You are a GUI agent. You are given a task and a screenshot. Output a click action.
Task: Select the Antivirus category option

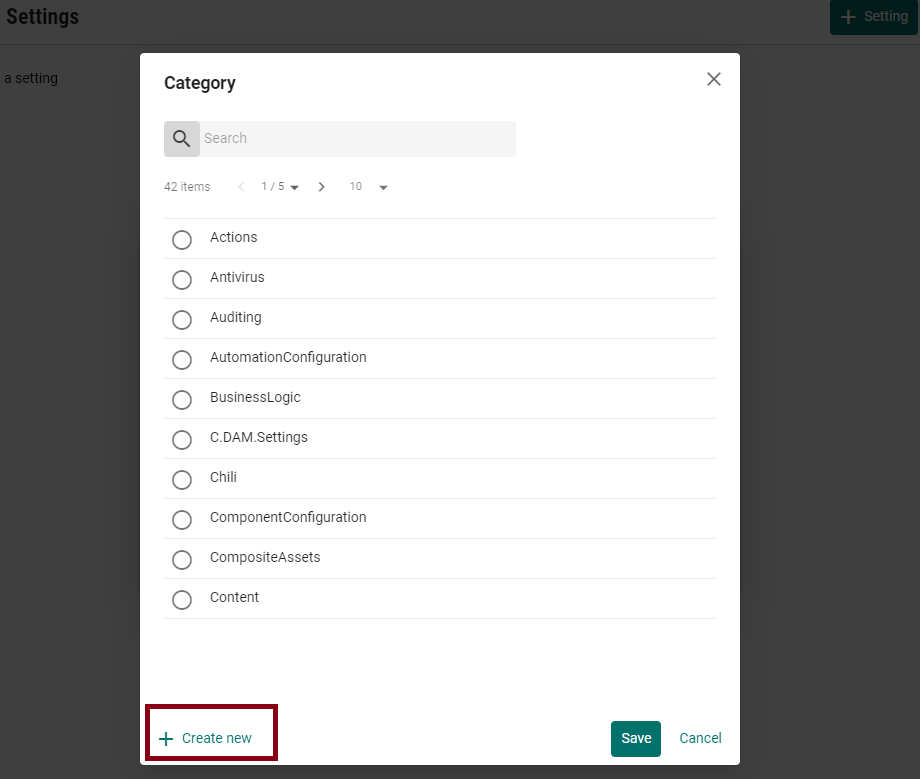[x=182, y=280]
